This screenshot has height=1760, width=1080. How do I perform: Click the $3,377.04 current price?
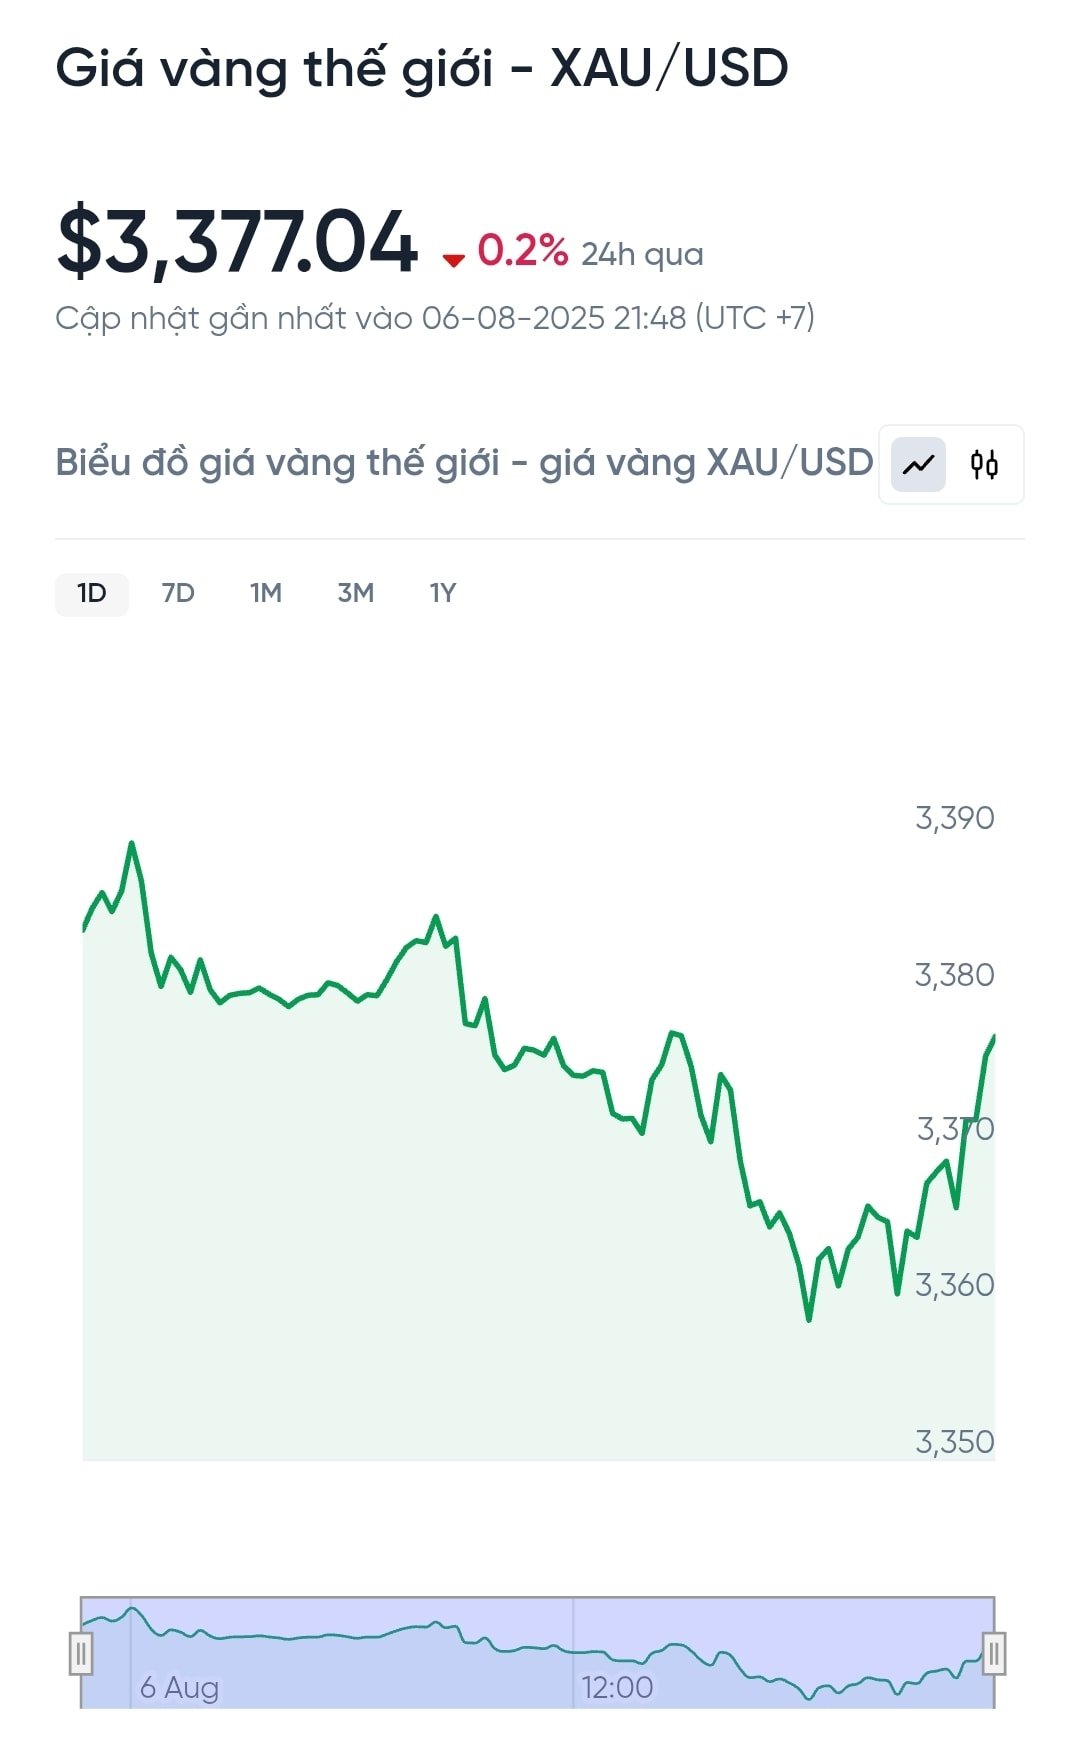pos(237,241)
